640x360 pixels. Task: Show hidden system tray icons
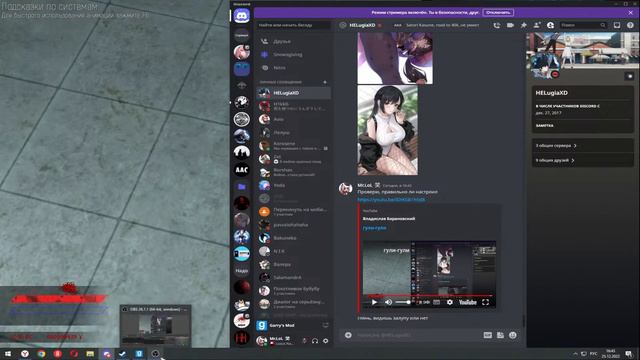coord(575,354)
